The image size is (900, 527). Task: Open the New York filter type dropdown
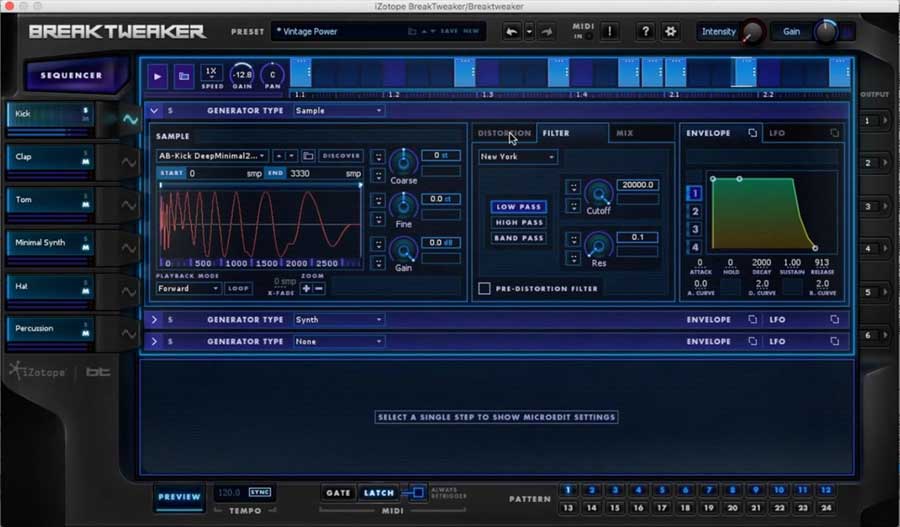click(x=518, y=156)
